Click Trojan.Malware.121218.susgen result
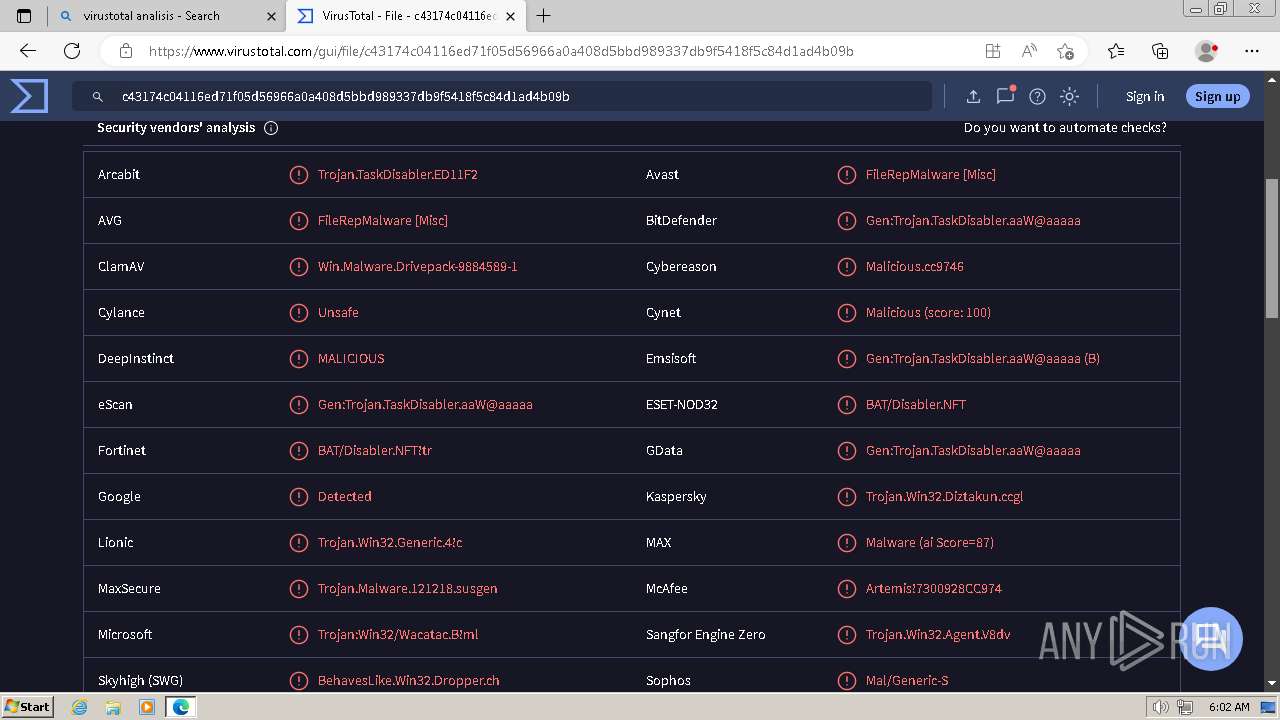Viewport: 1280px width, 720px height. [408, 589]
